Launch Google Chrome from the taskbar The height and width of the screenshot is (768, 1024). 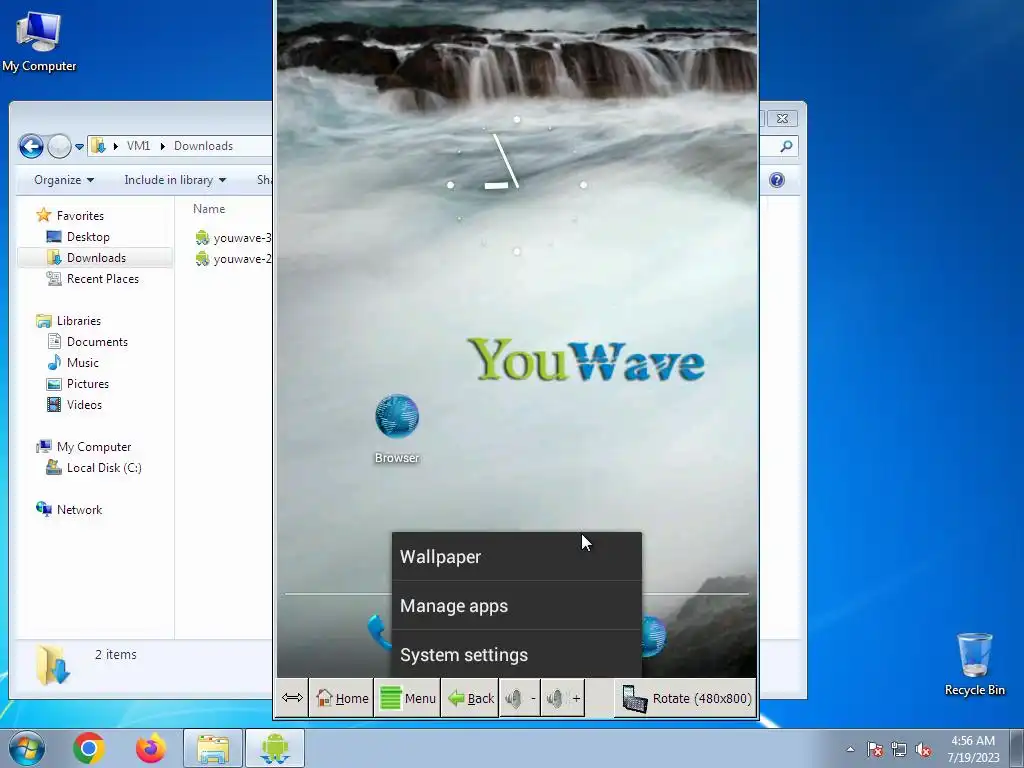[x=89, y=748]
